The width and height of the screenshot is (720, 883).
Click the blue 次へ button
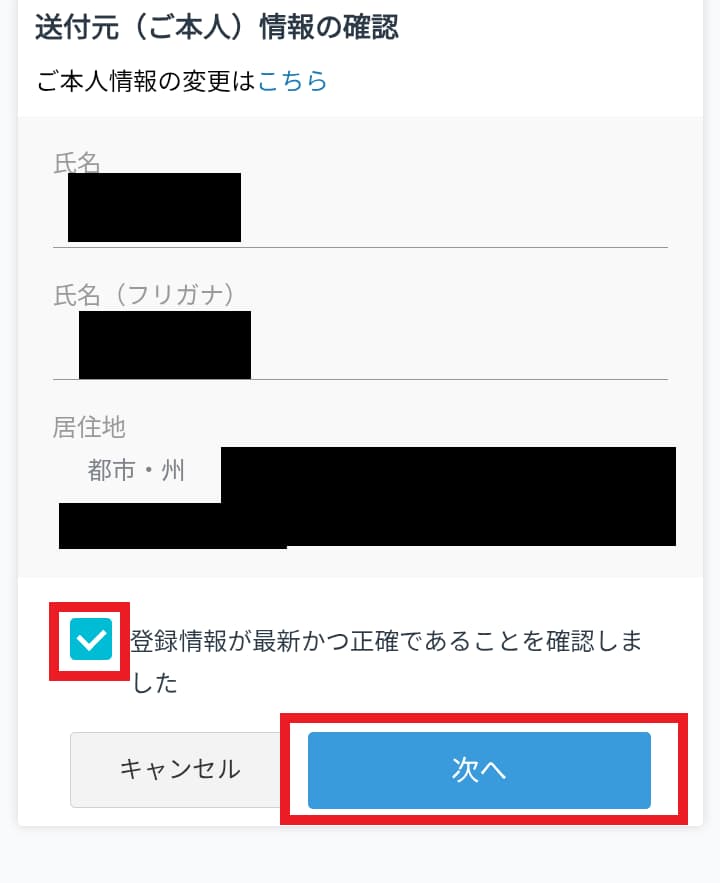point(479,770)
